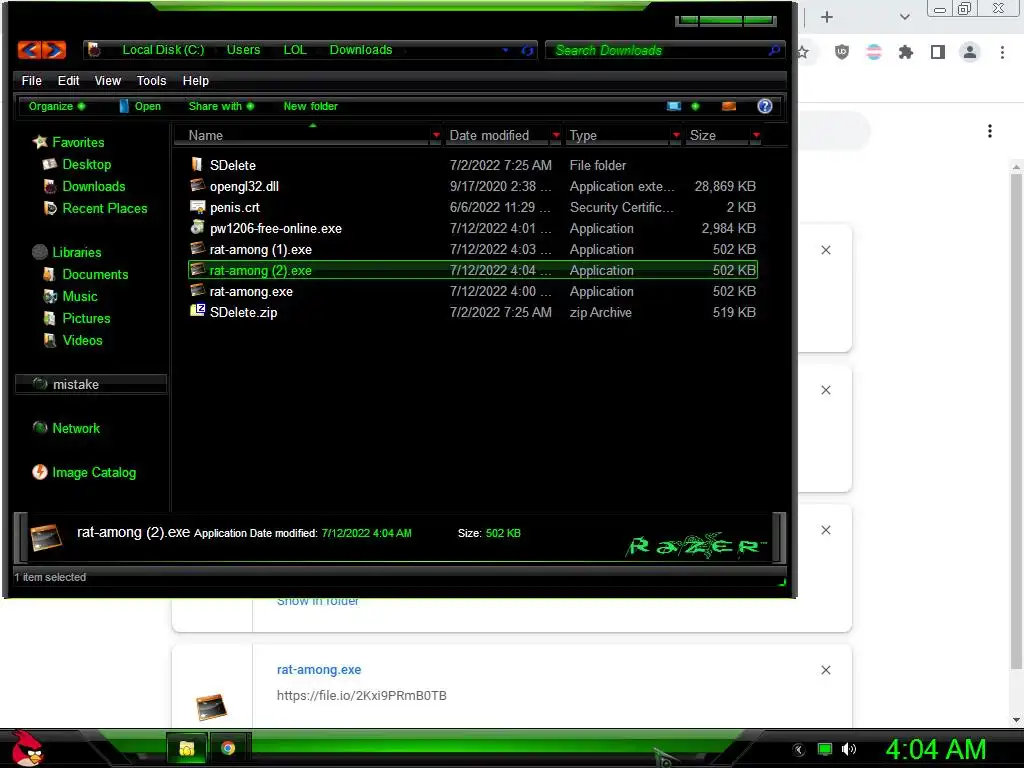Screen dimensions: 1024x768
Task: Click the SDelete folder icon
Action: coord(197,165)
